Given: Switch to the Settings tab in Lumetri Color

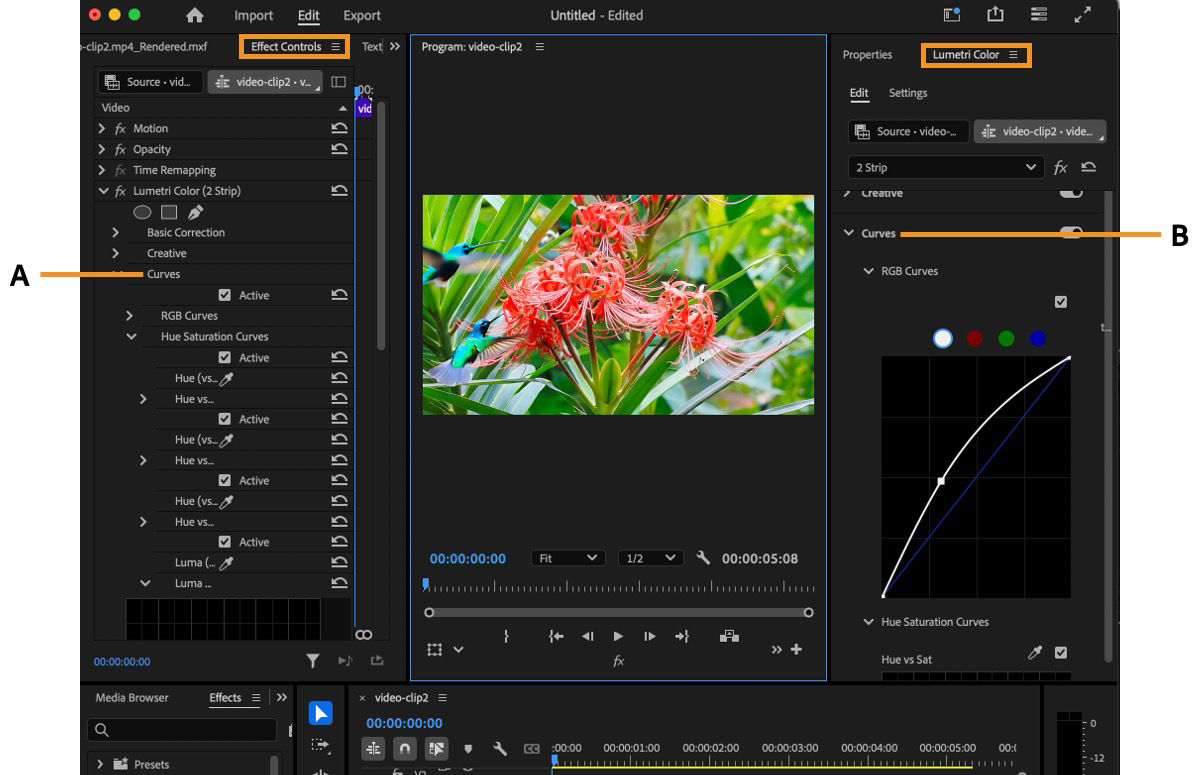Looking at the screenshot, I should [x=908, y=93].
